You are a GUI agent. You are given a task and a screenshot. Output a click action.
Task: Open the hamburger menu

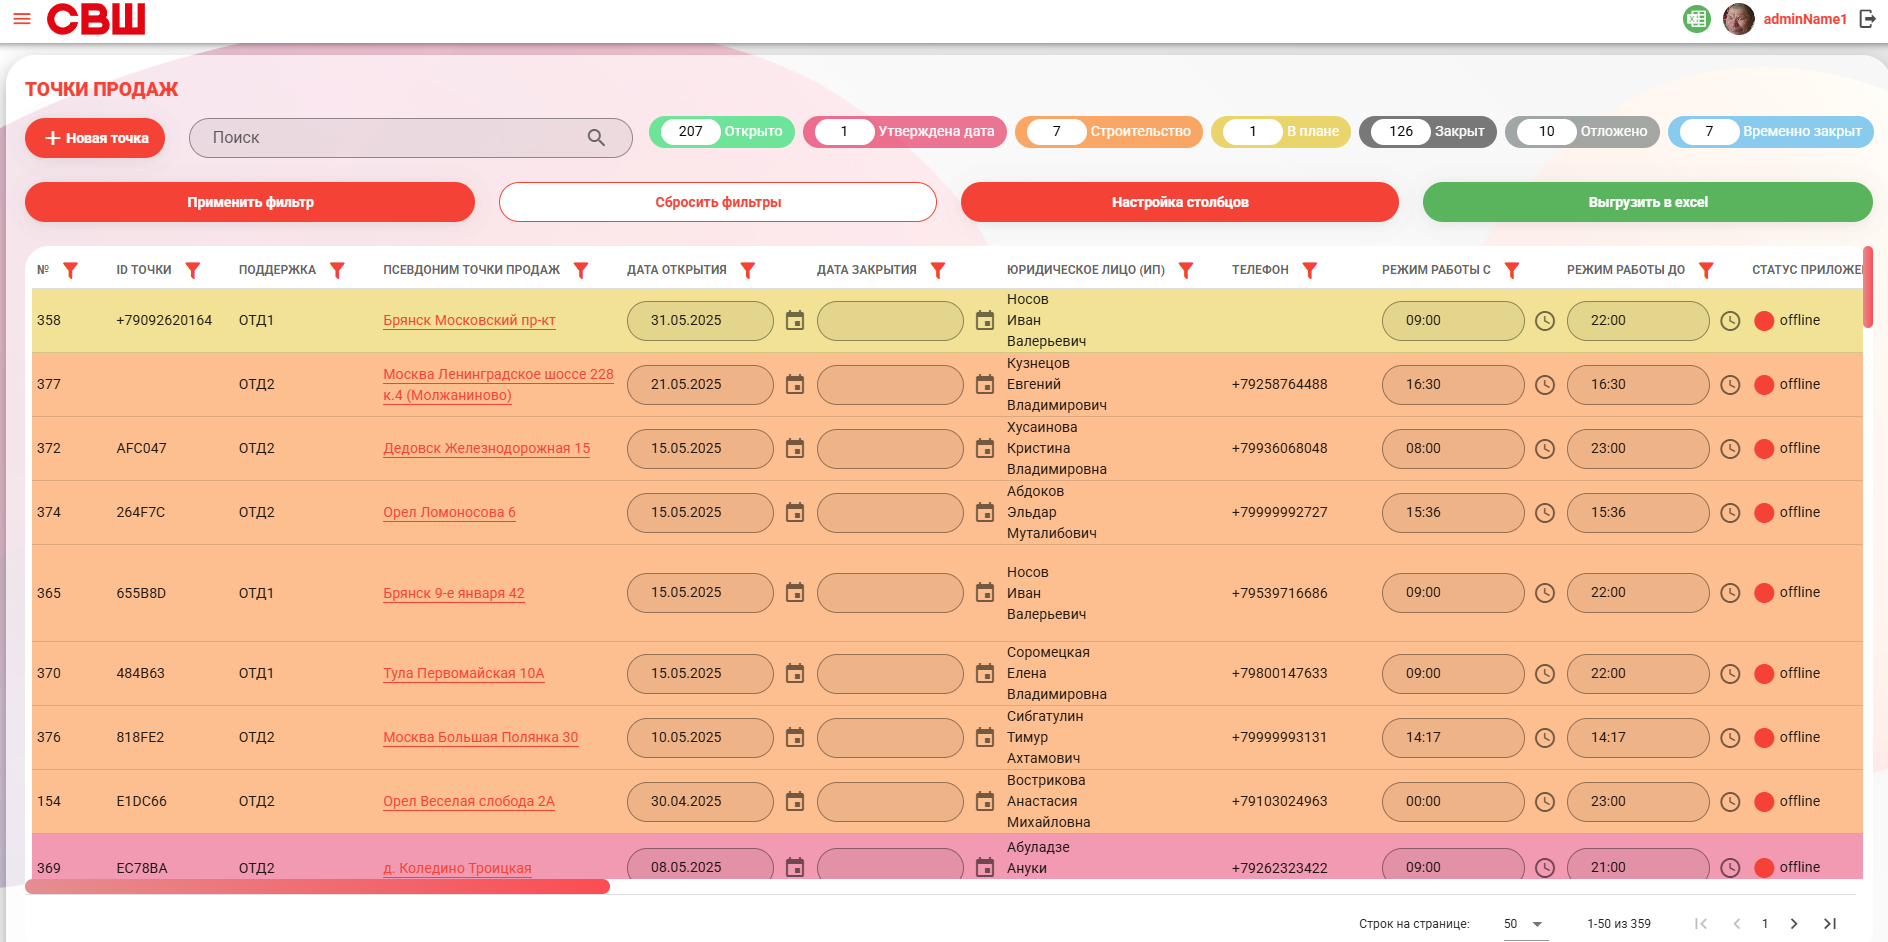coord(22,19)
